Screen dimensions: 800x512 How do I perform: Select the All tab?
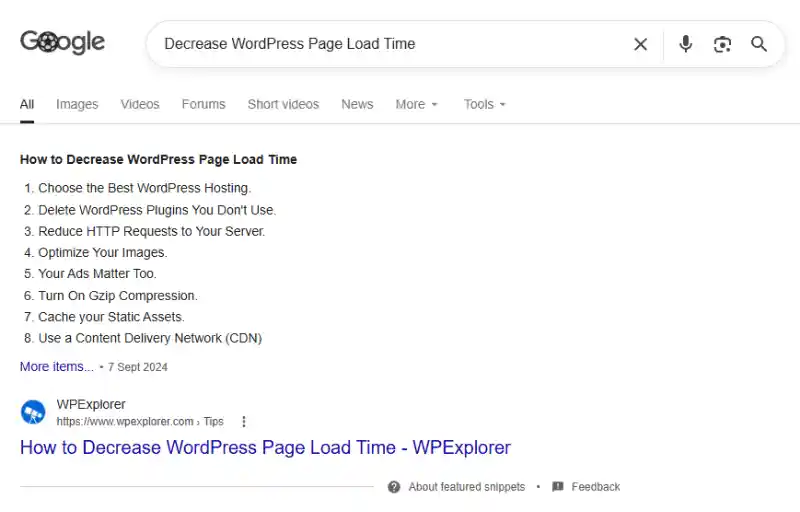pos(27,105)
